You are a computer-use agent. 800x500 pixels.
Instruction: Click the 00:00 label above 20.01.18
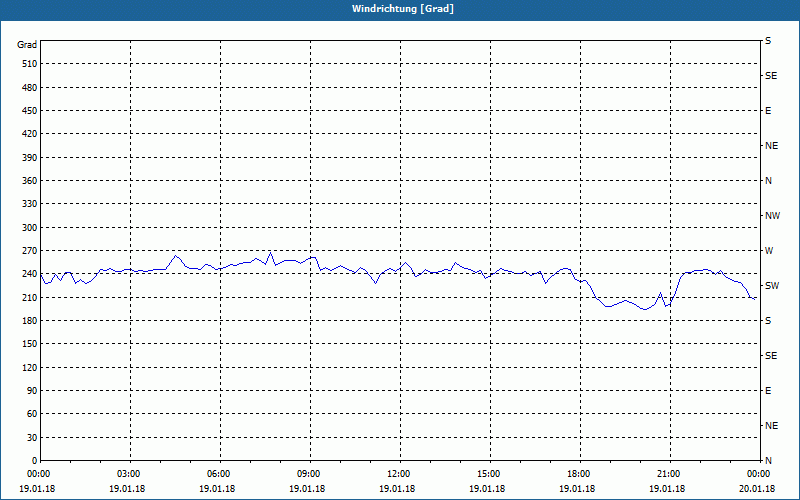[x=759, y=474]
